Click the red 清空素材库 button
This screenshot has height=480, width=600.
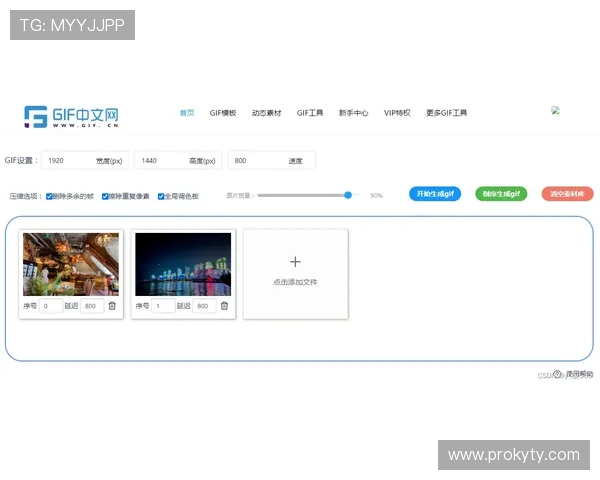tap(567, 194)
